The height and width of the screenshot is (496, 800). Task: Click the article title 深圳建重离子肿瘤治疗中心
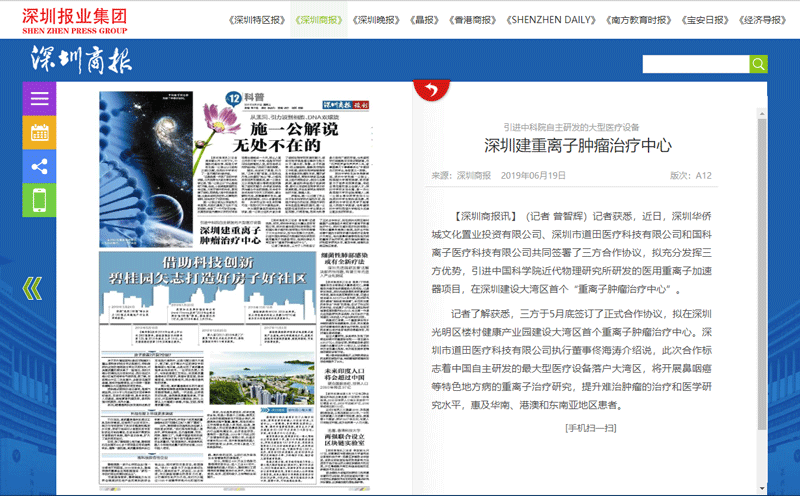click(x=578, y=145)
